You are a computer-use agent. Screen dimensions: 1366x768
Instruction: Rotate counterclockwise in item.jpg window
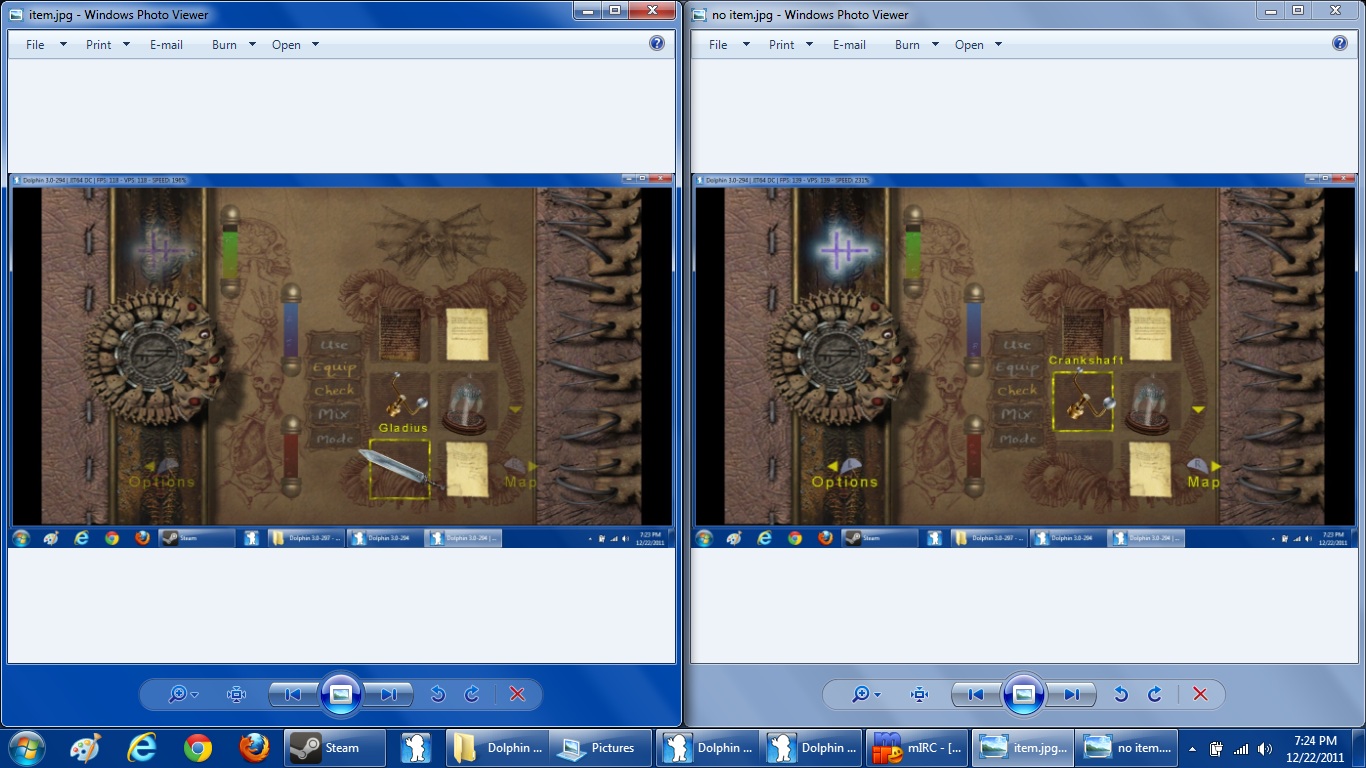tap(437, 695)
